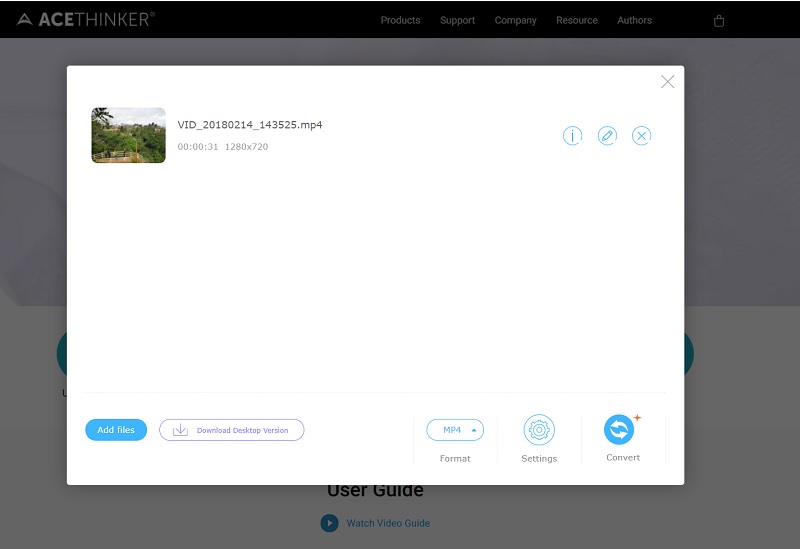This screenshot has width=800, height=549.
Task: Open the shopping bag cart icon
Action: point(719,21)
